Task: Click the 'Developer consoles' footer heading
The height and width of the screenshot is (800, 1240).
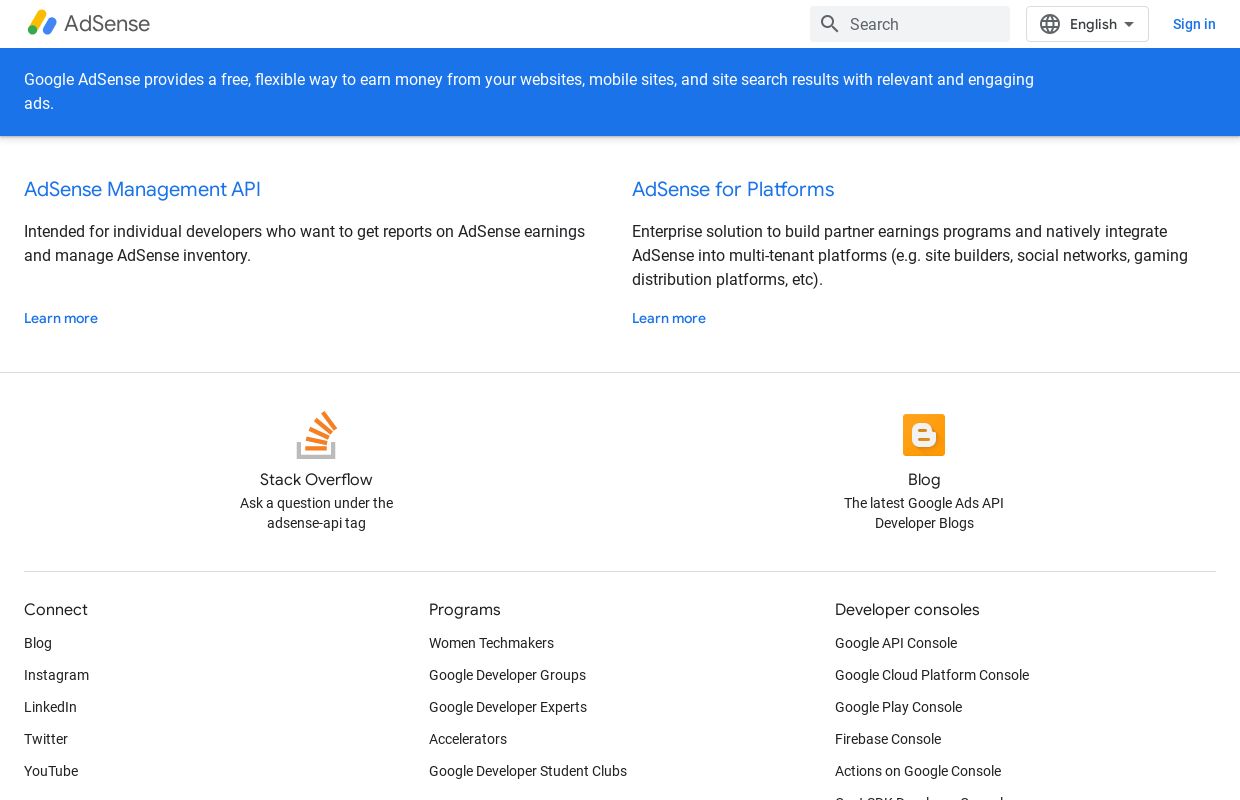Action: pos(907,609)
